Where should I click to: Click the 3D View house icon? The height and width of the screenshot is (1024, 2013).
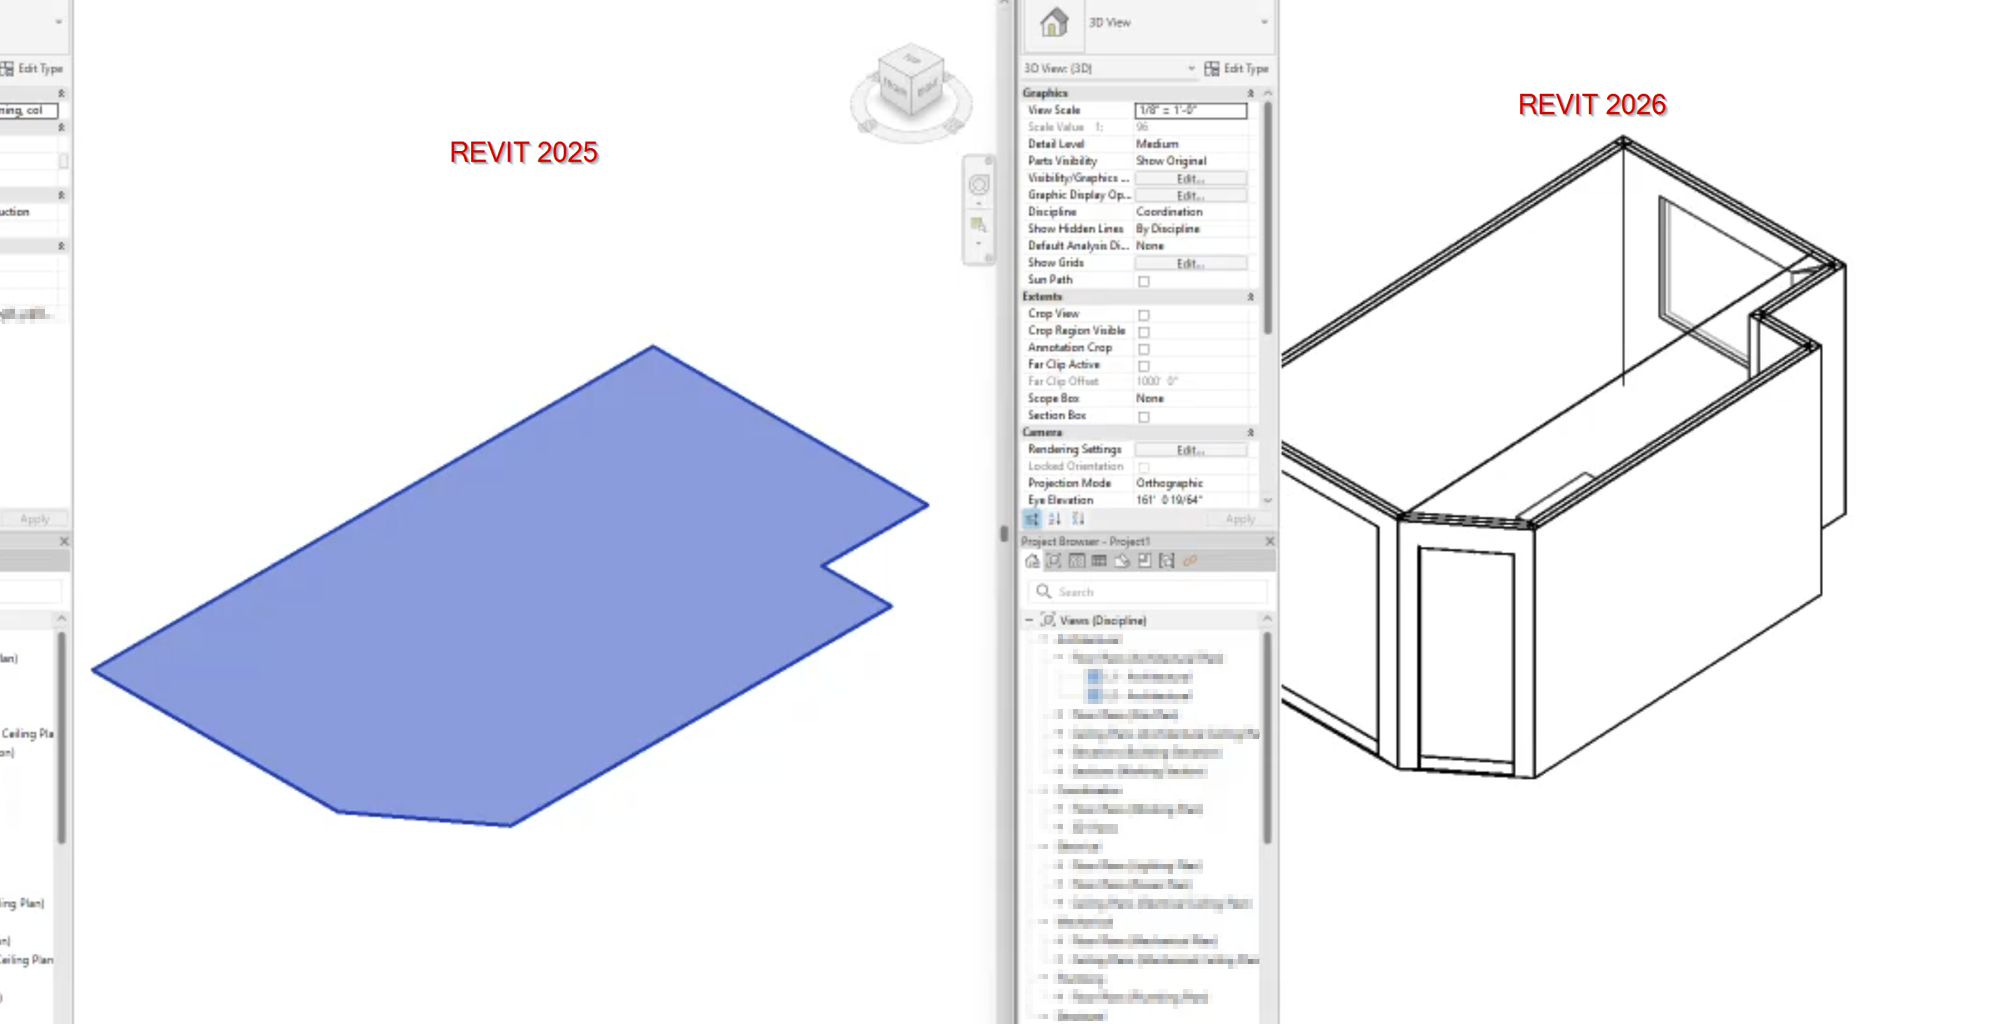[1054, 22]
